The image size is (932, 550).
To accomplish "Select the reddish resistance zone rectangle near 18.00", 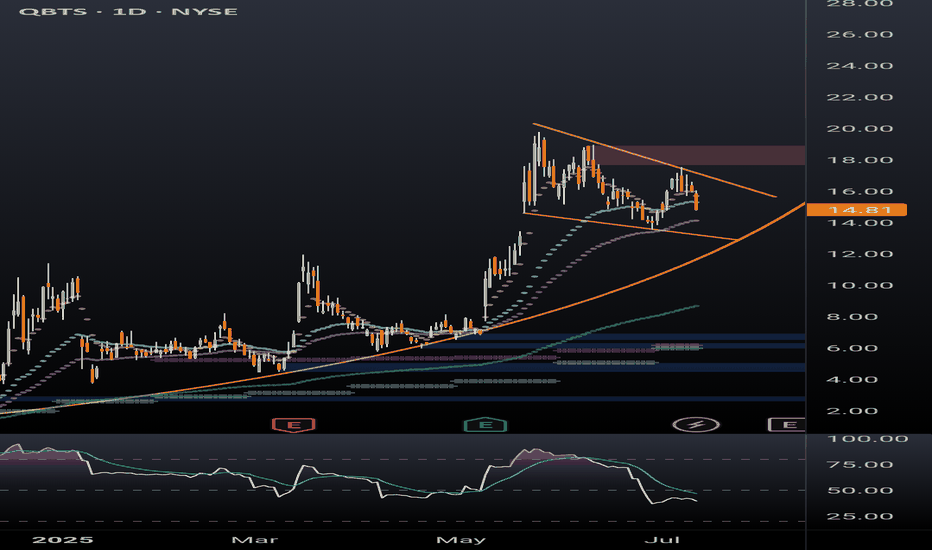I will 699,155.
